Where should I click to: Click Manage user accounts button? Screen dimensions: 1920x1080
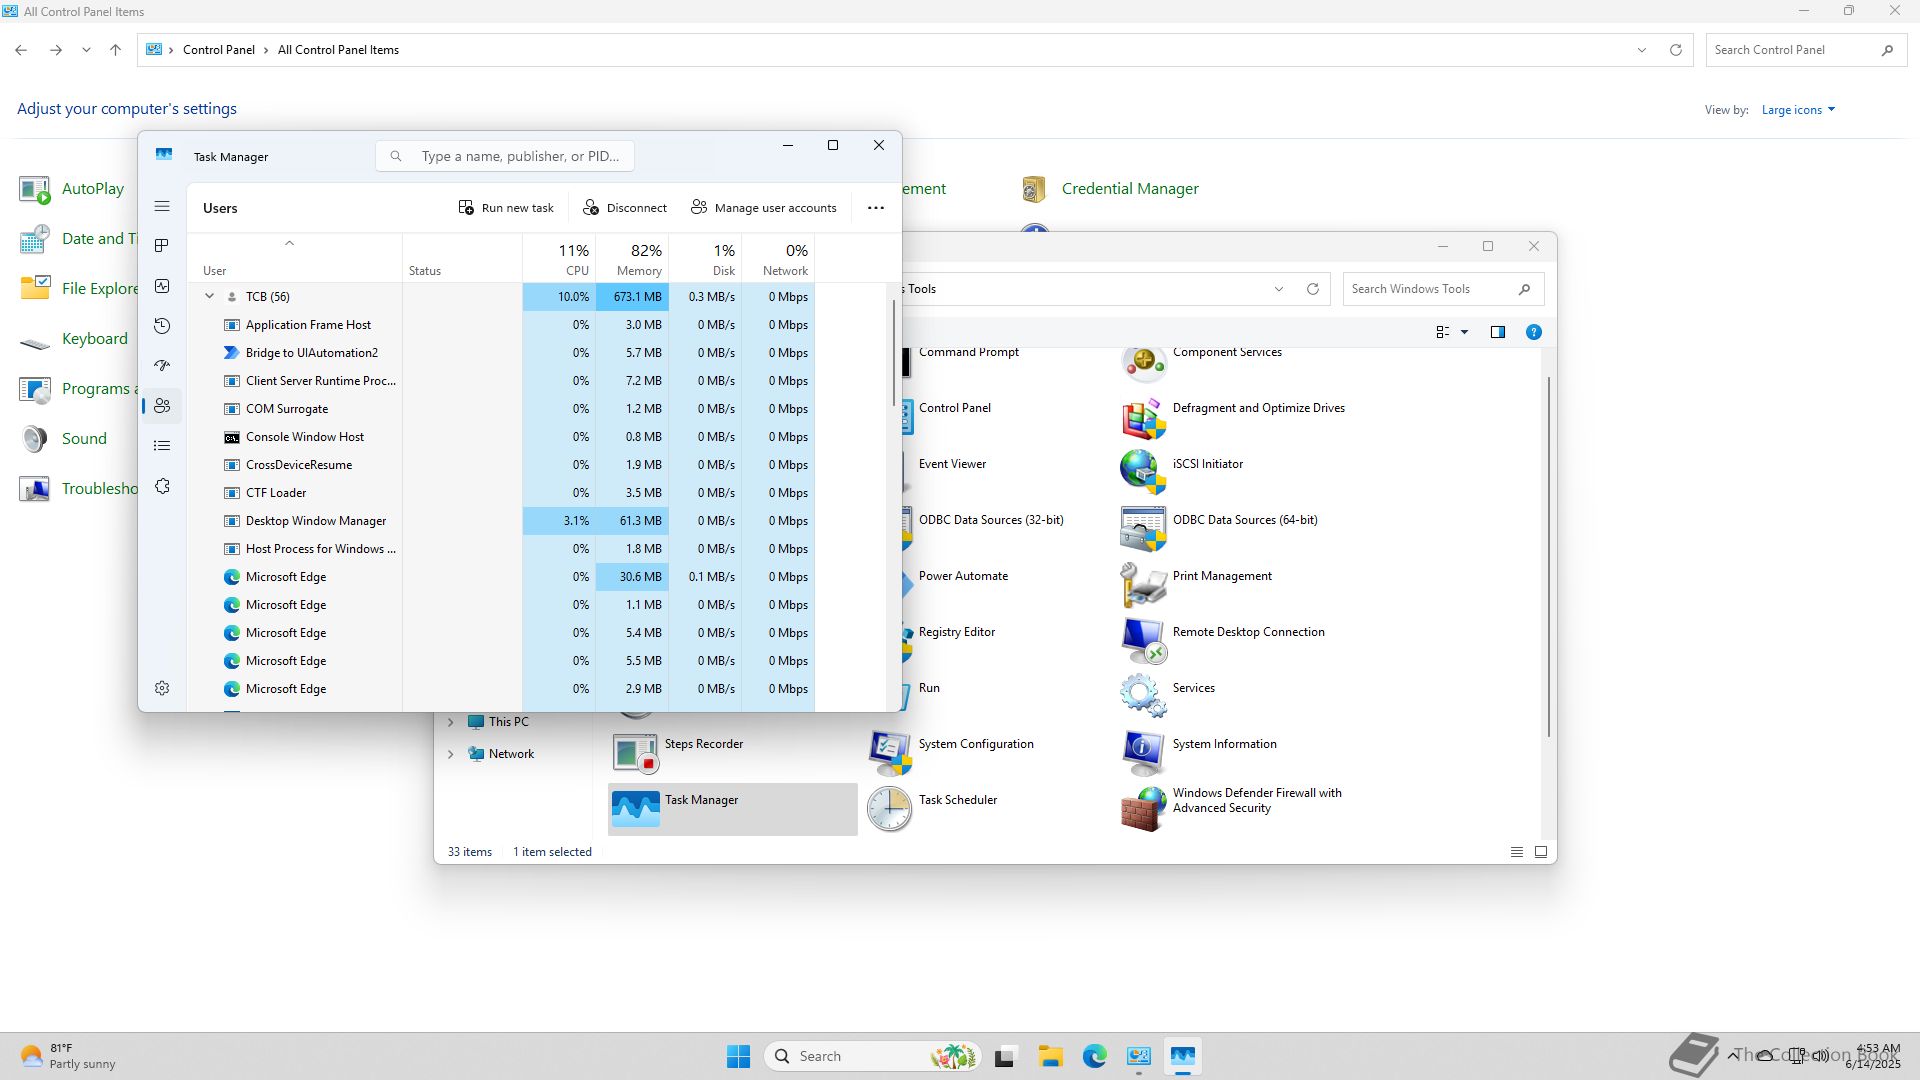[764, 208]
